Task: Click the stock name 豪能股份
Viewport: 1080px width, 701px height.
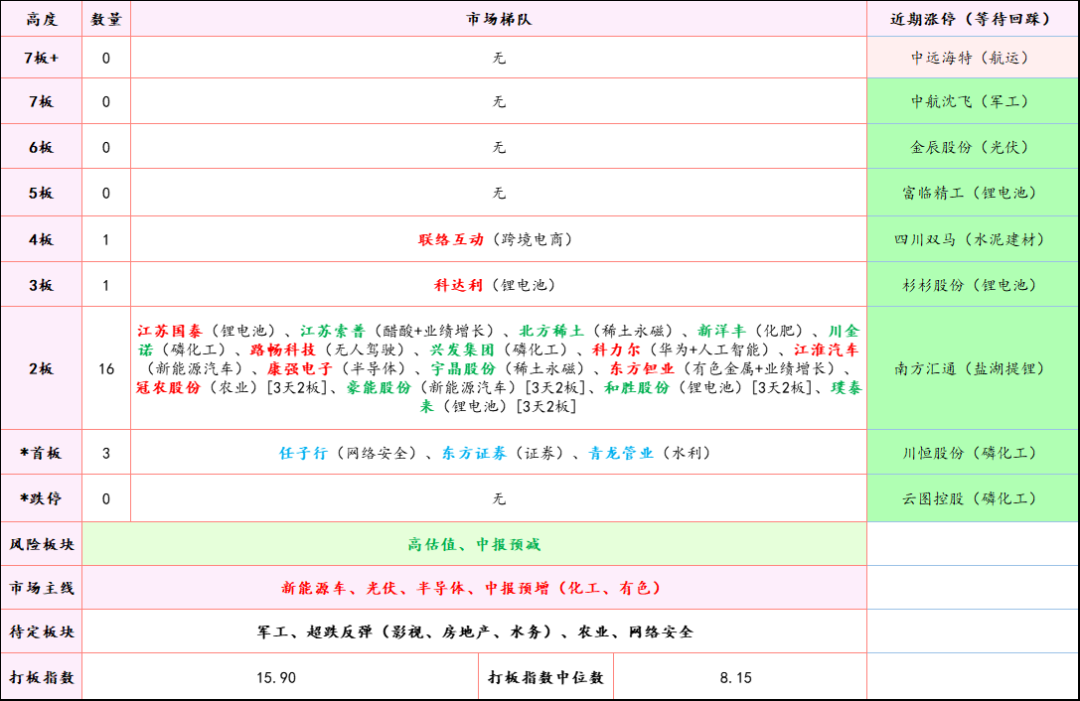Action: pos(379,388)
